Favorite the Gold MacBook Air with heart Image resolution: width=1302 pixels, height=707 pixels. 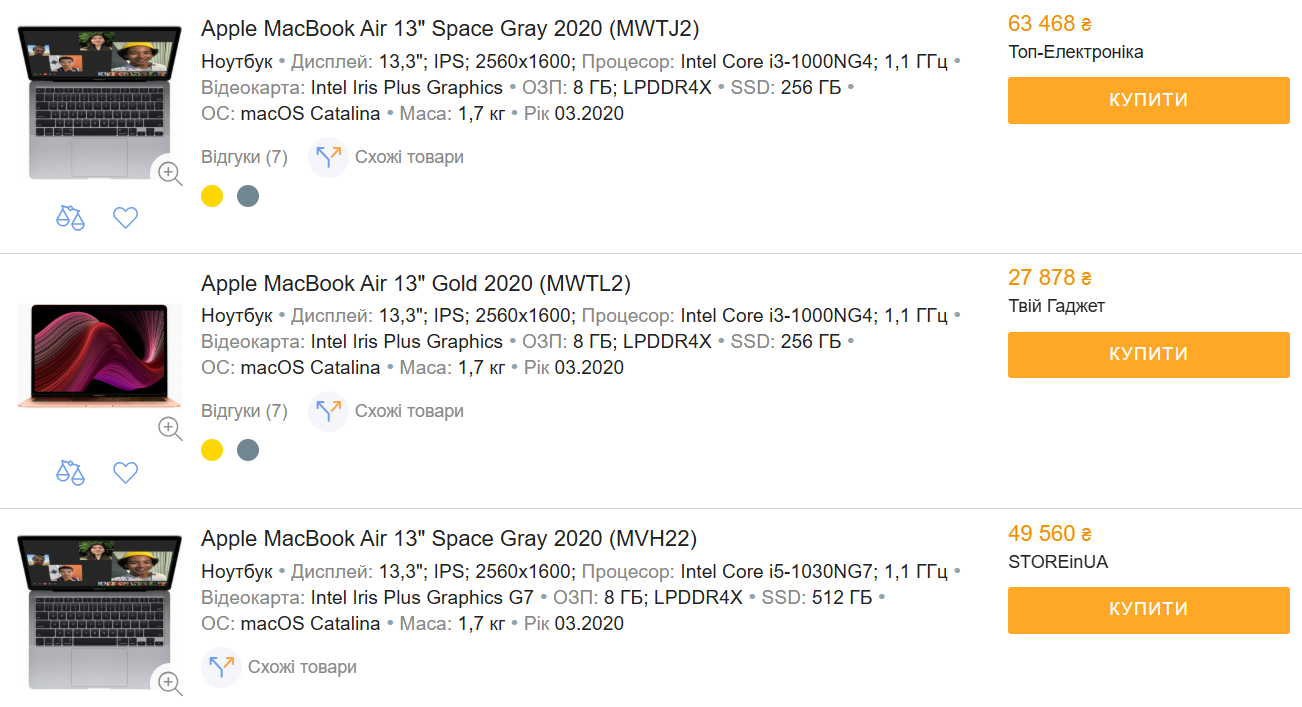click(x=125, y=472)
